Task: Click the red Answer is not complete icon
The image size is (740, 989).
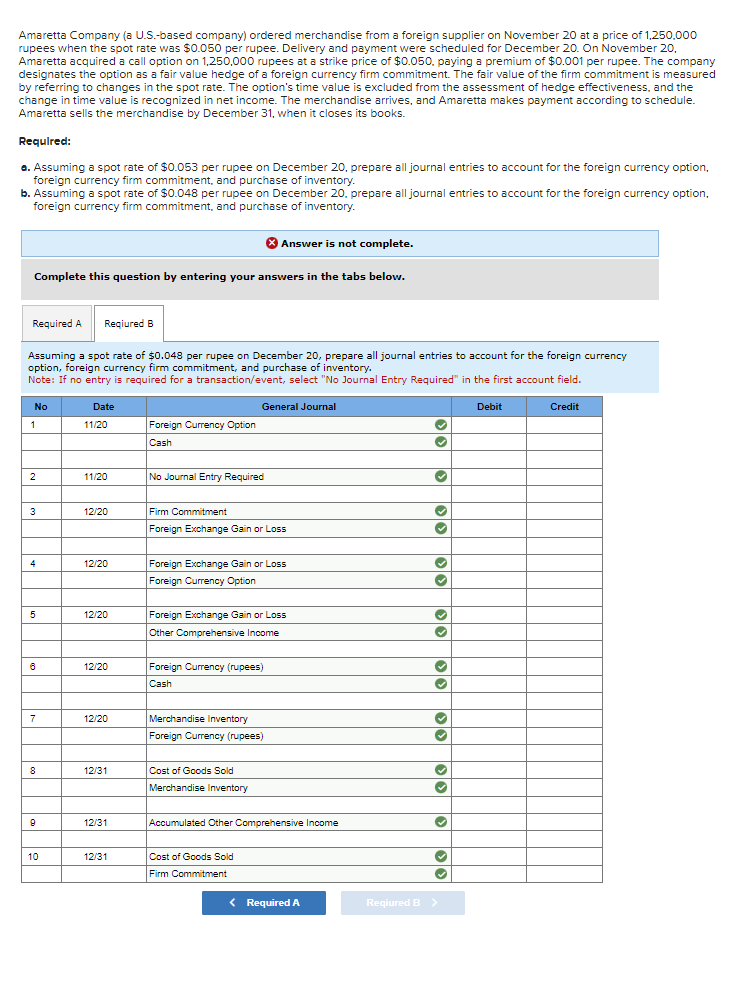Action: click(272, 243)
